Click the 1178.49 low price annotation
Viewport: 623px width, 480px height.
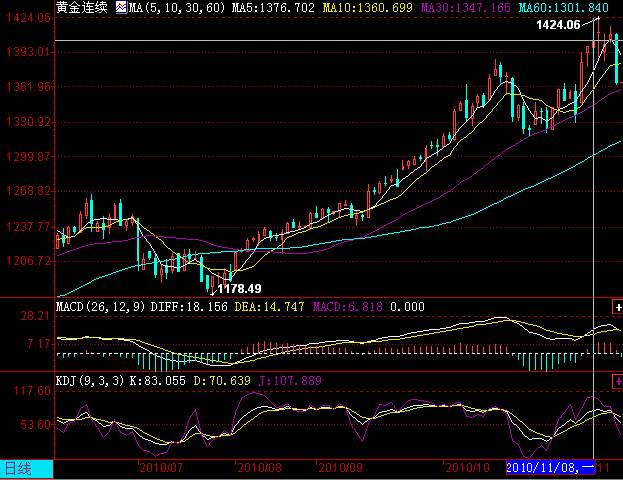[240, 288]
